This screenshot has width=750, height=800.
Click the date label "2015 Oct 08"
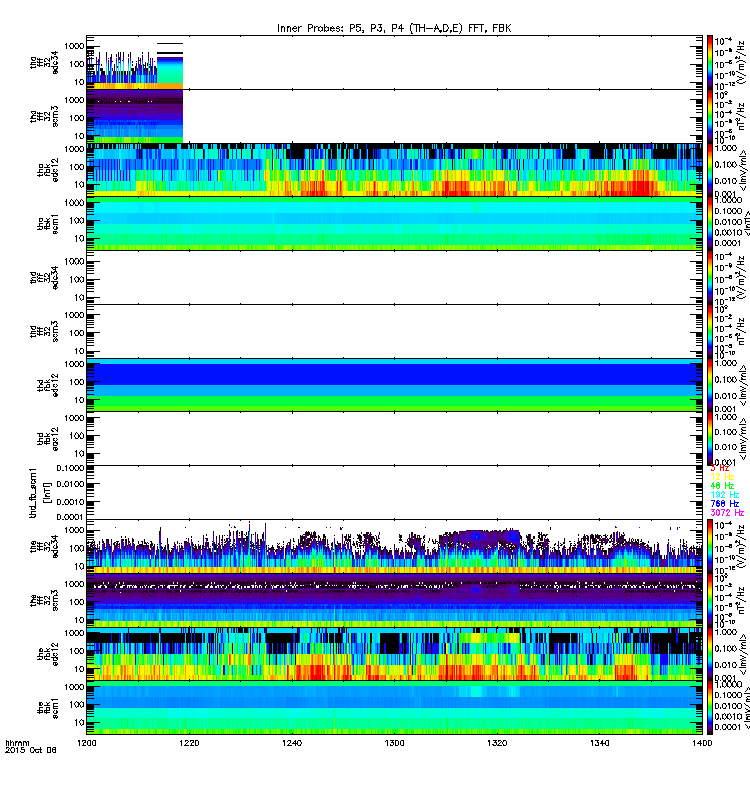(31, 750)
